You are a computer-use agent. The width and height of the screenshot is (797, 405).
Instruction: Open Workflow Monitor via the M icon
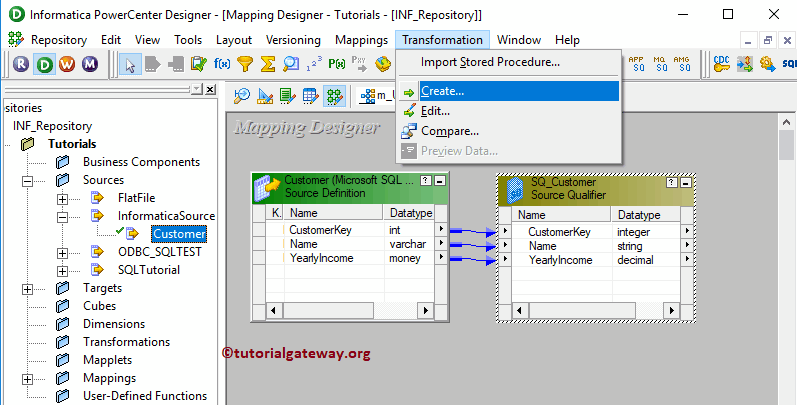(90, 65)
